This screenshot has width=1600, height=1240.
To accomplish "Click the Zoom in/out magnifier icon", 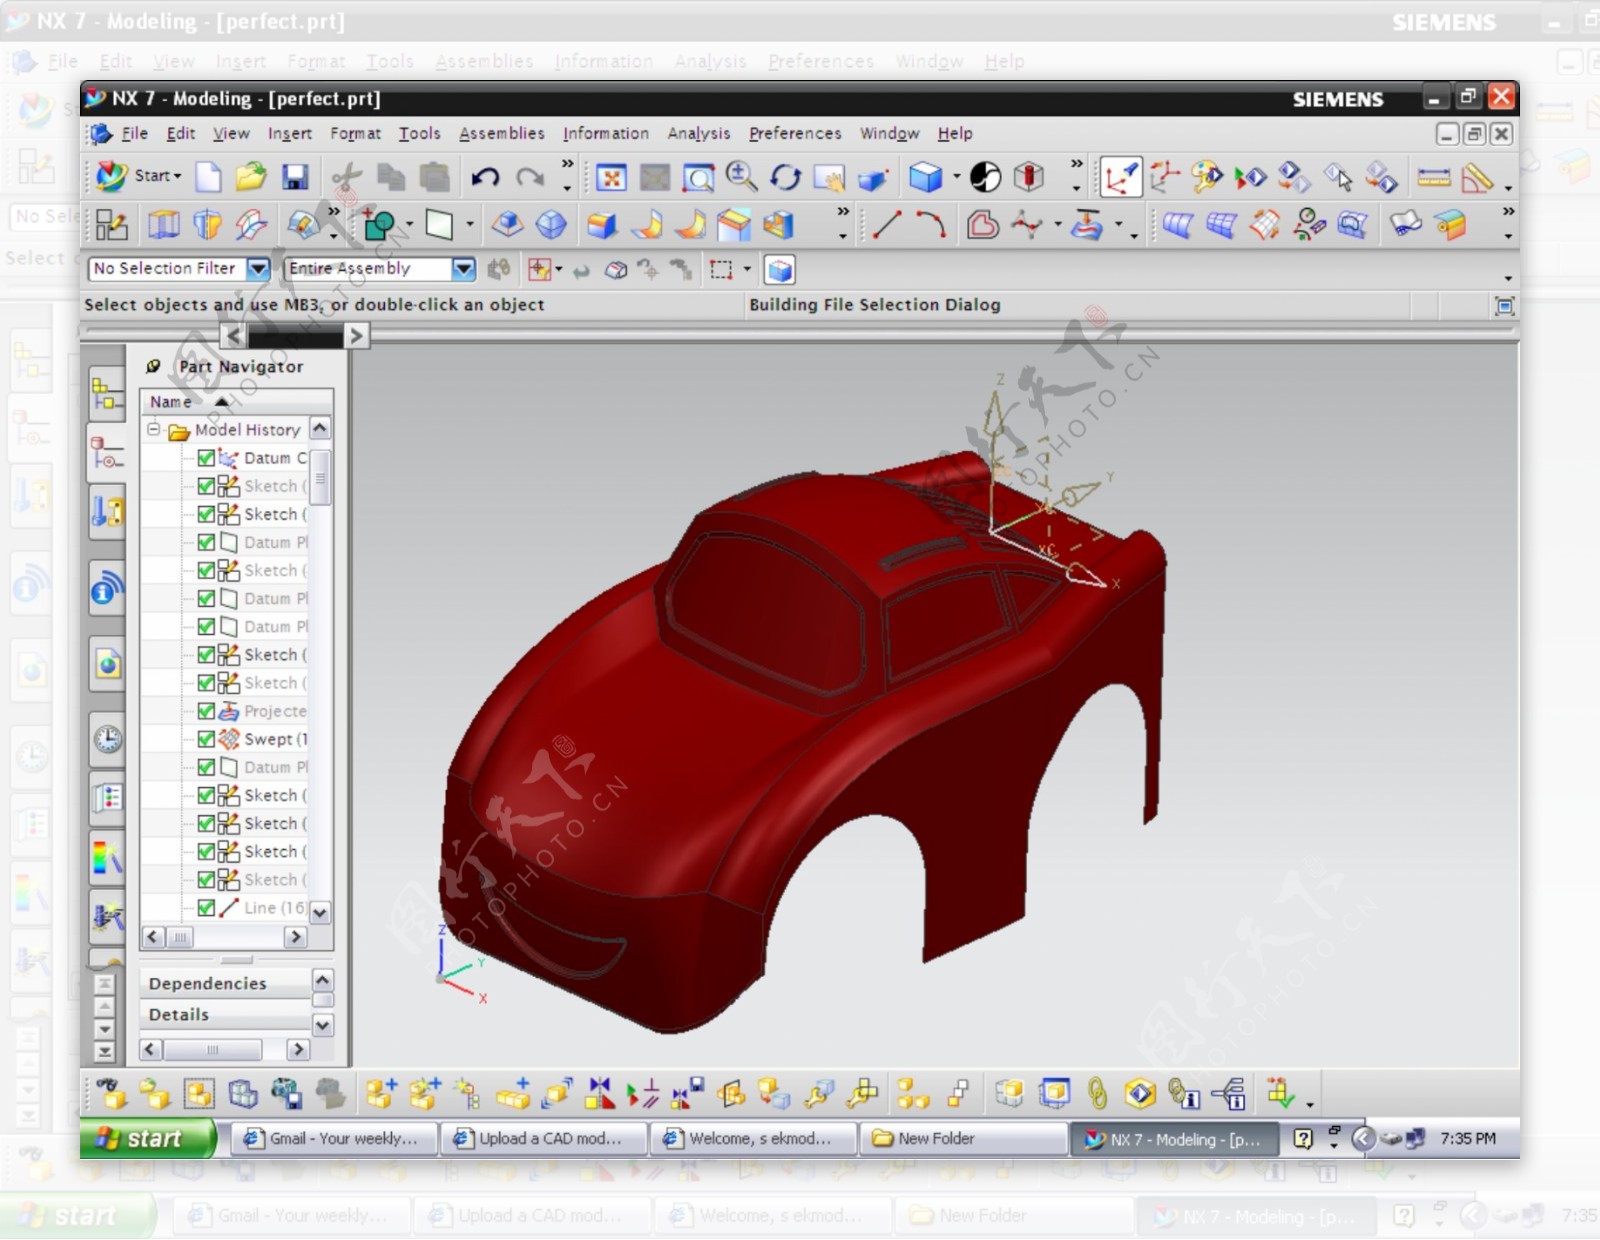I will tap(741, 177).
